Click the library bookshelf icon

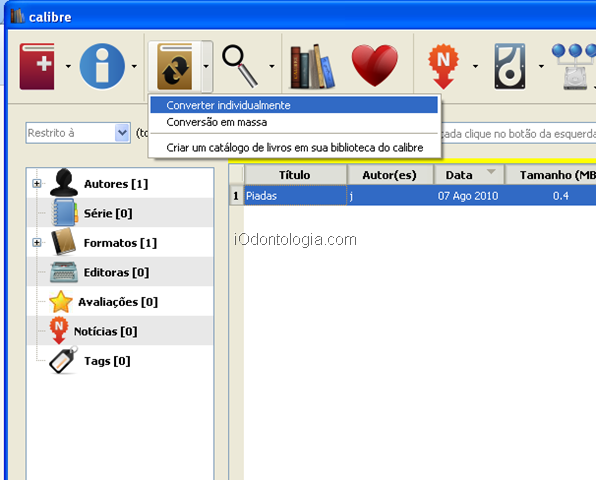pyautogui.click(x=312, y=67)
